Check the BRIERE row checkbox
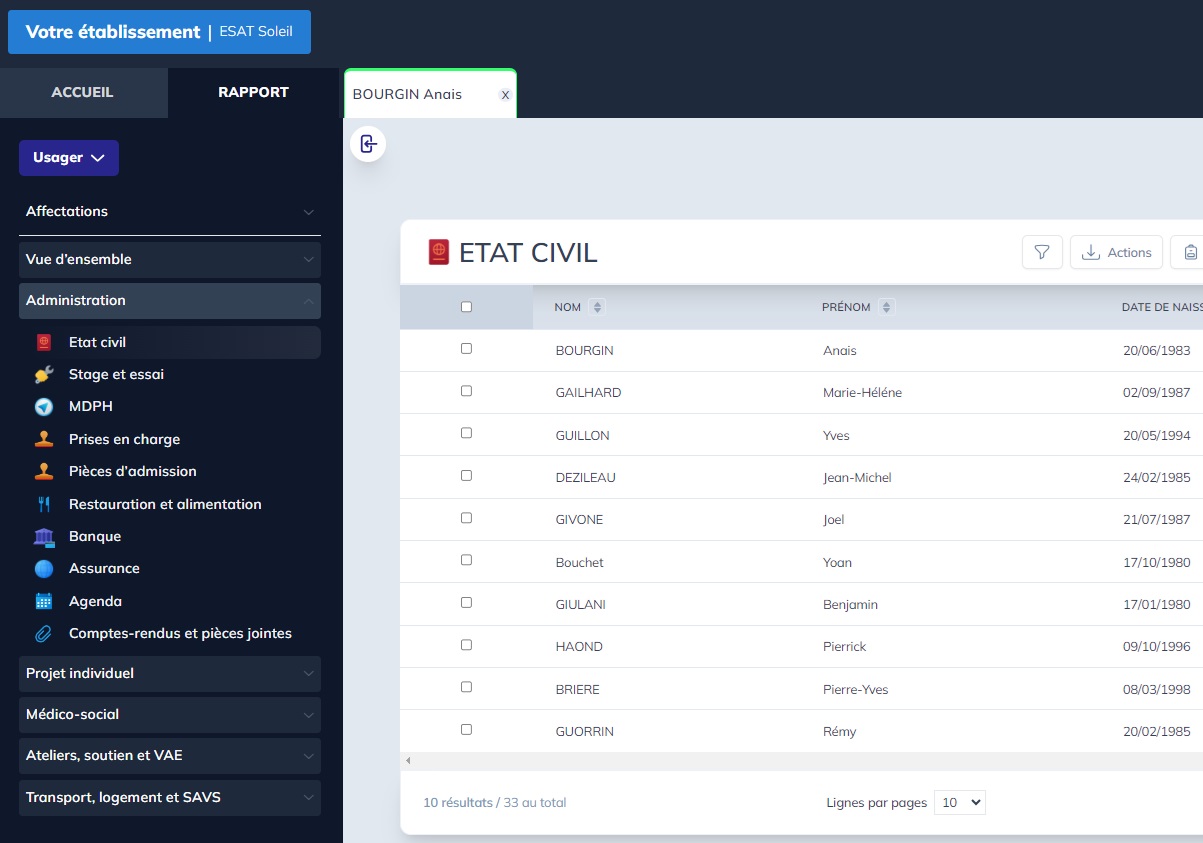 coord(466,687)
